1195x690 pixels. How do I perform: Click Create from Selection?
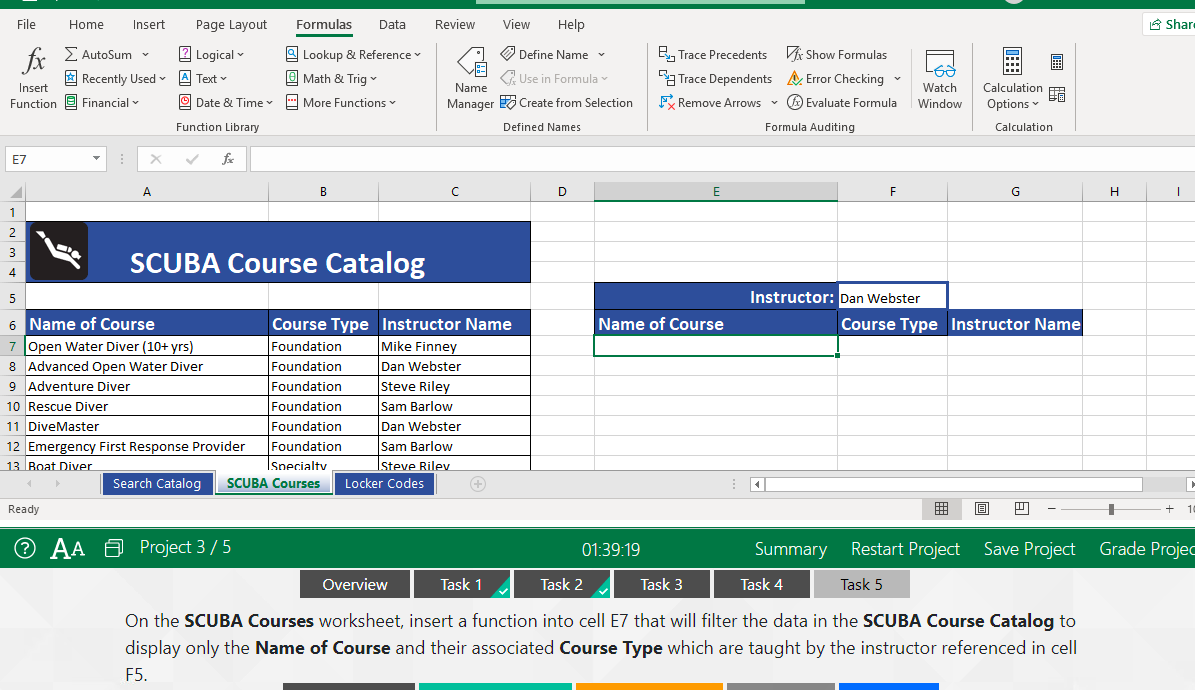567,102
